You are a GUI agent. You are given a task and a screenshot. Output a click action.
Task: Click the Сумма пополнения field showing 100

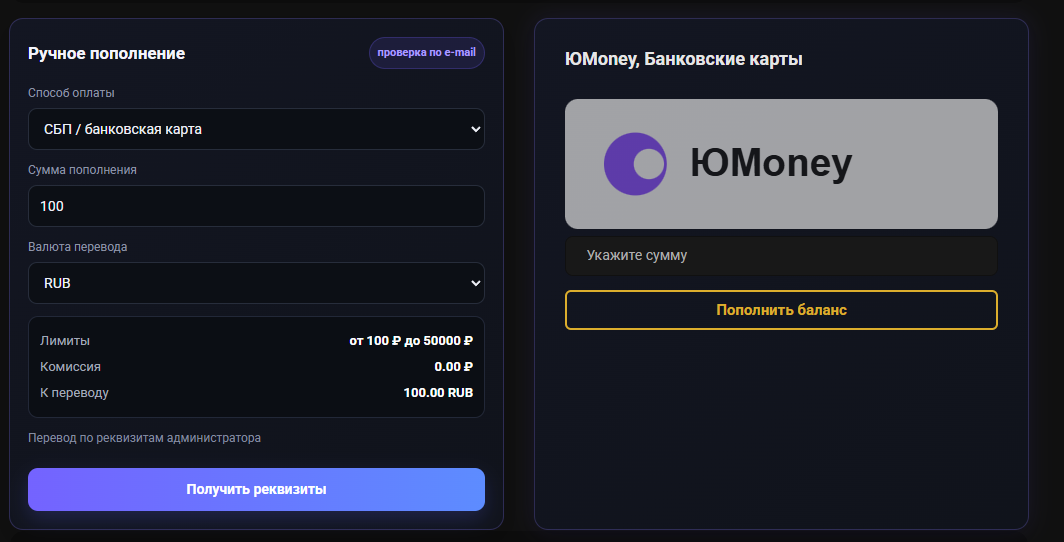pyautogui.click(x=256, y=206)
